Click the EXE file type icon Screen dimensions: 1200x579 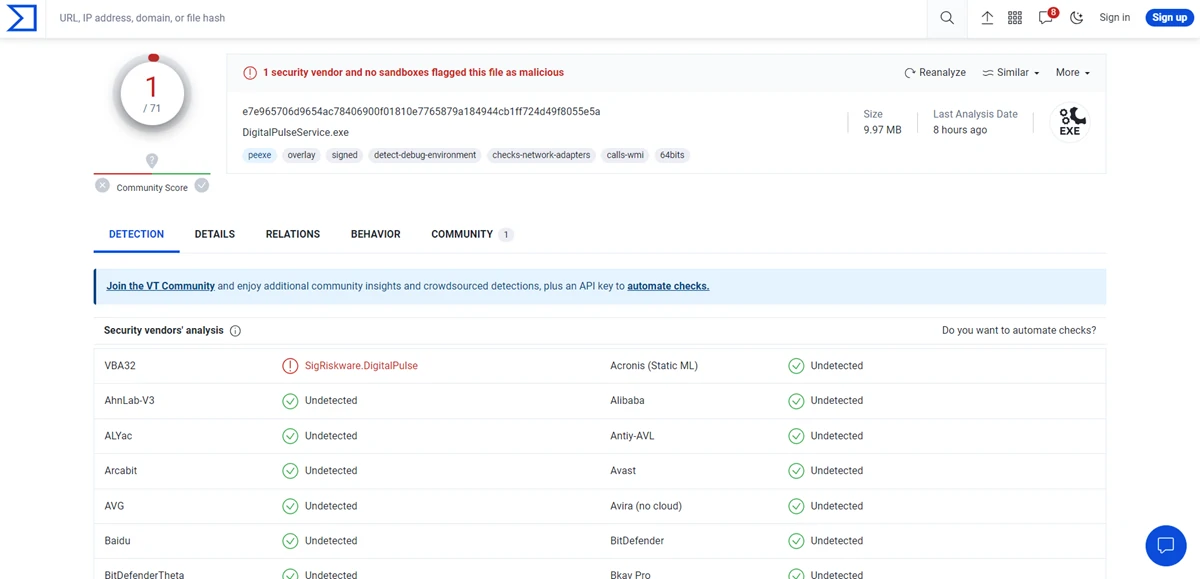pos(1070,122)
